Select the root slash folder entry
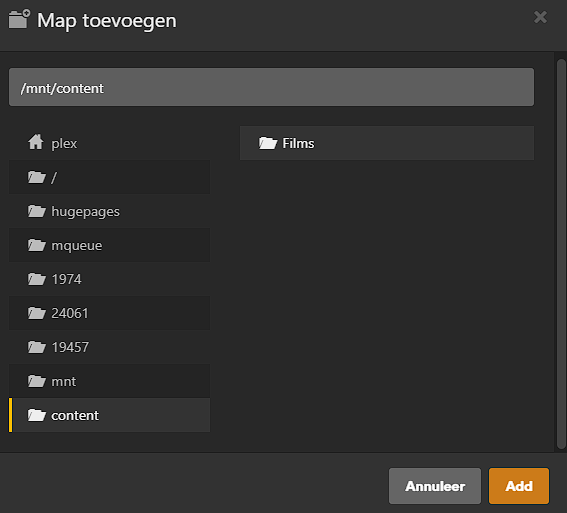Image resolution: width=567 pixels, height=513 pixels. tap(109, 177)
